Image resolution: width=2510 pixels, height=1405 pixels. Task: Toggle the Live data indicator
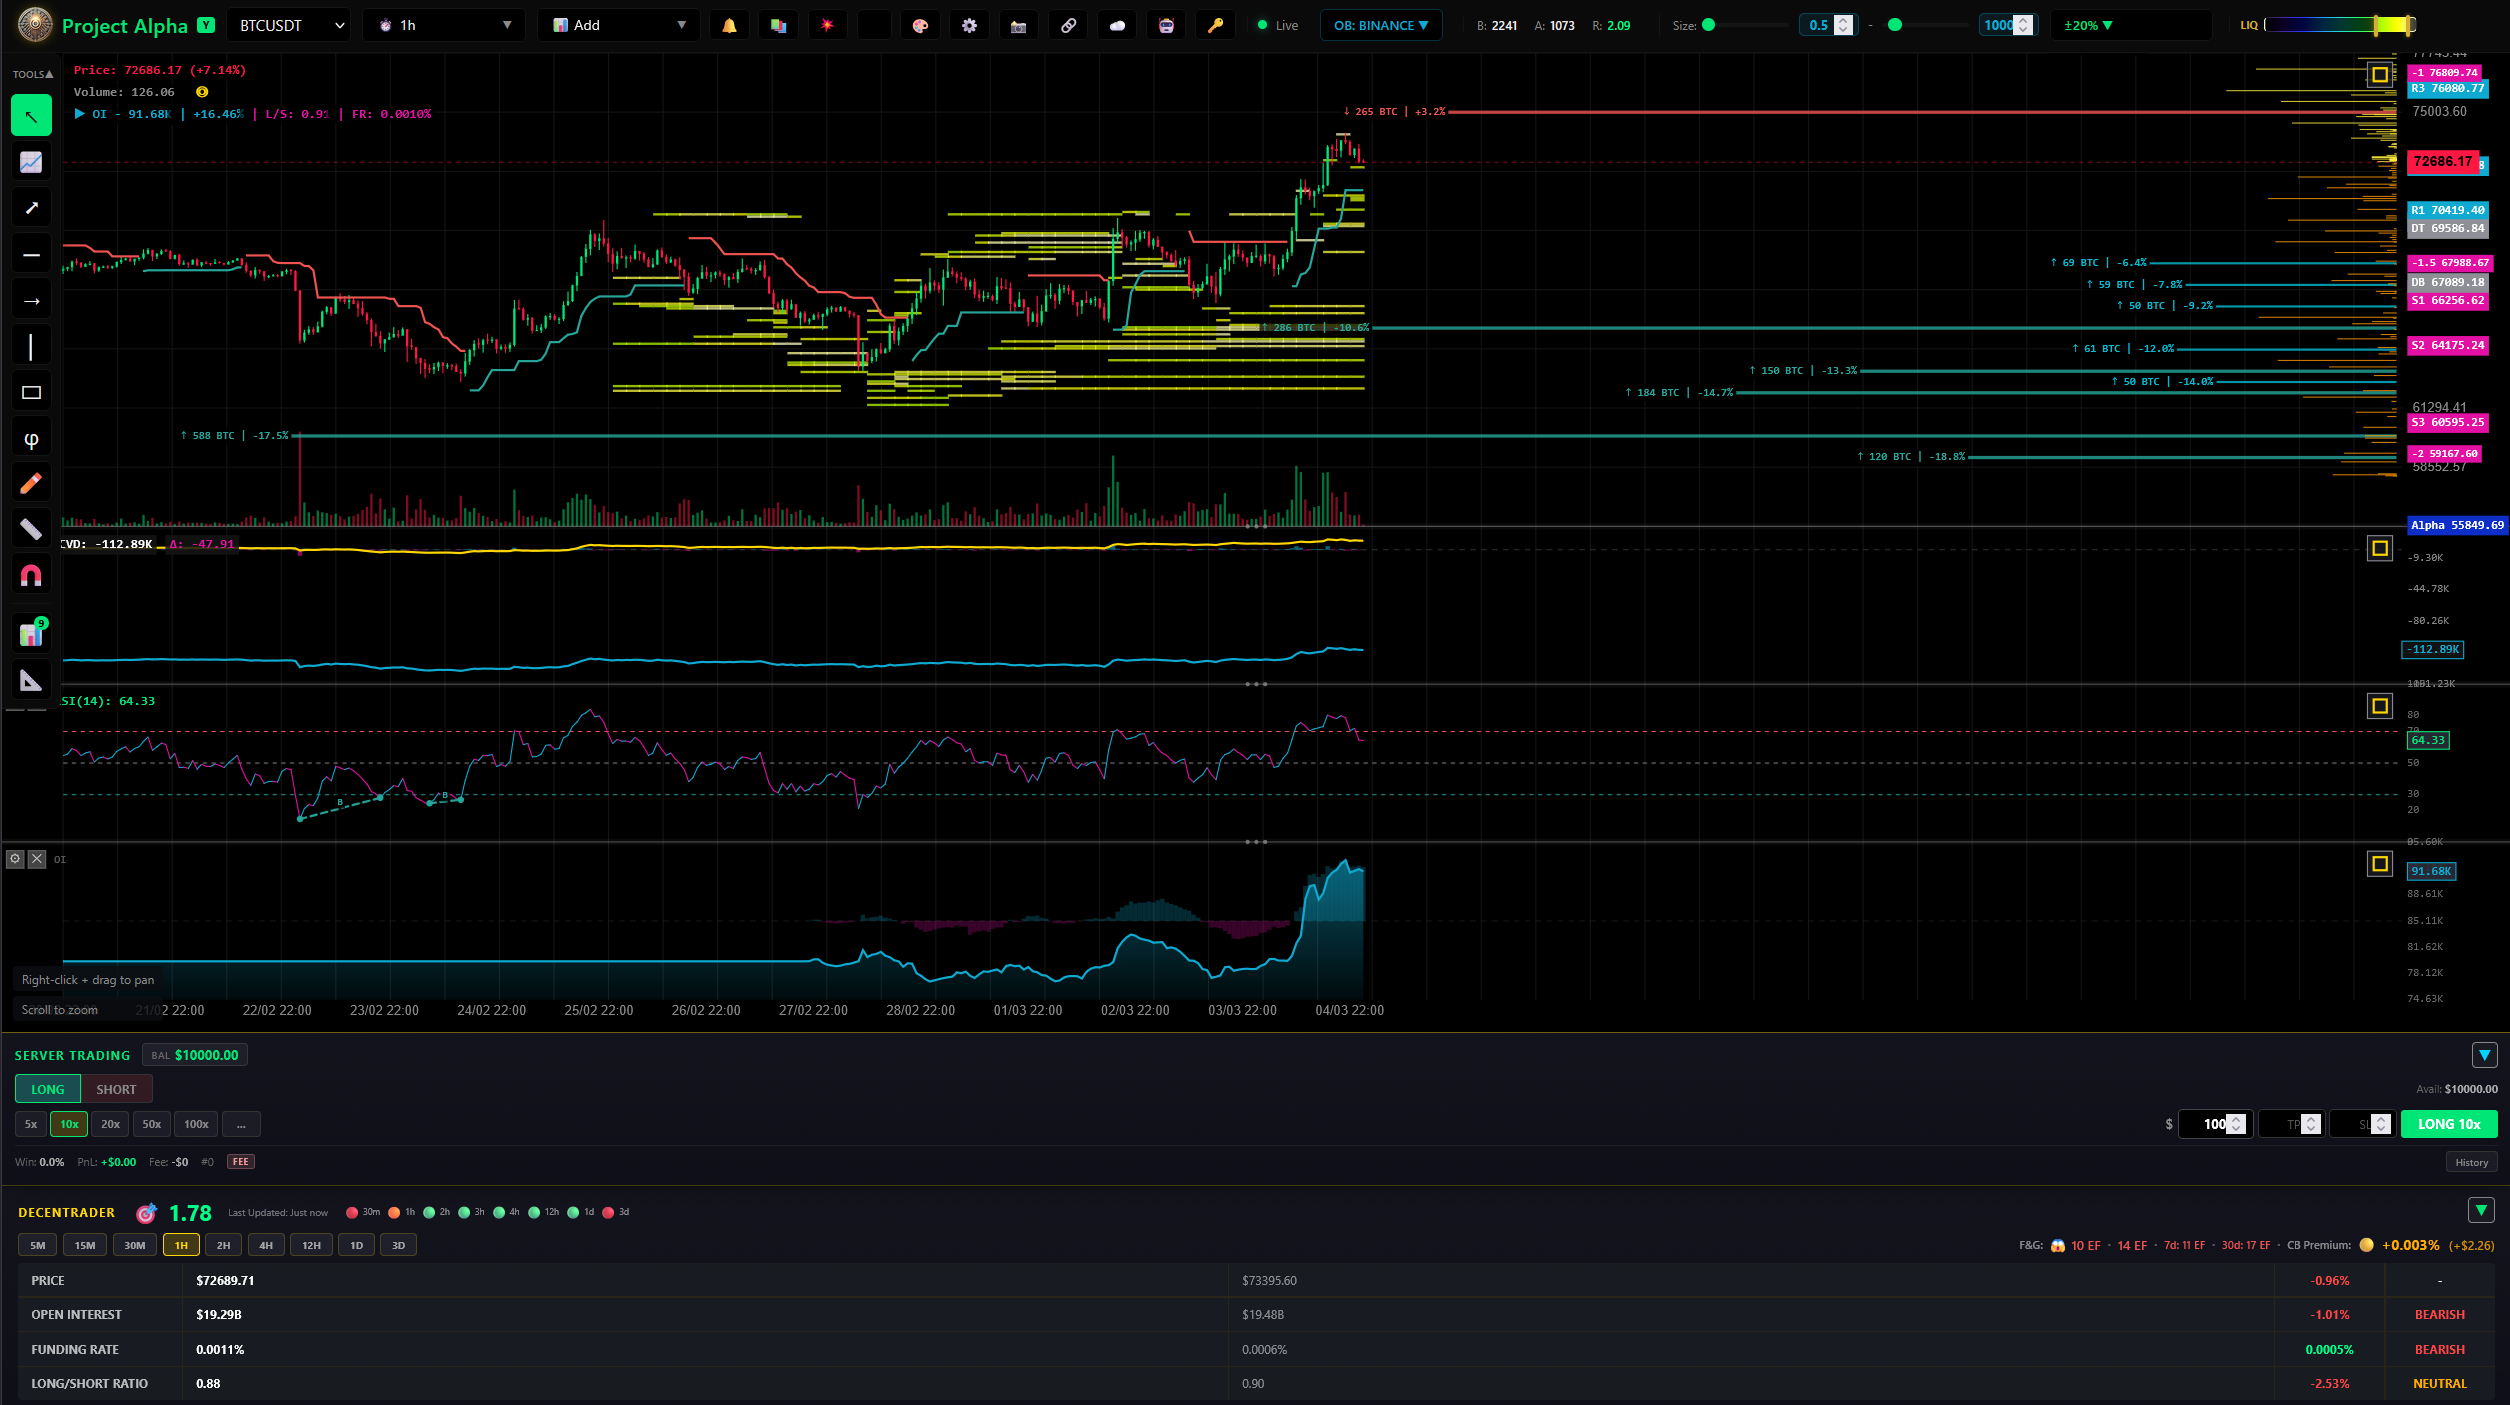1275,25
